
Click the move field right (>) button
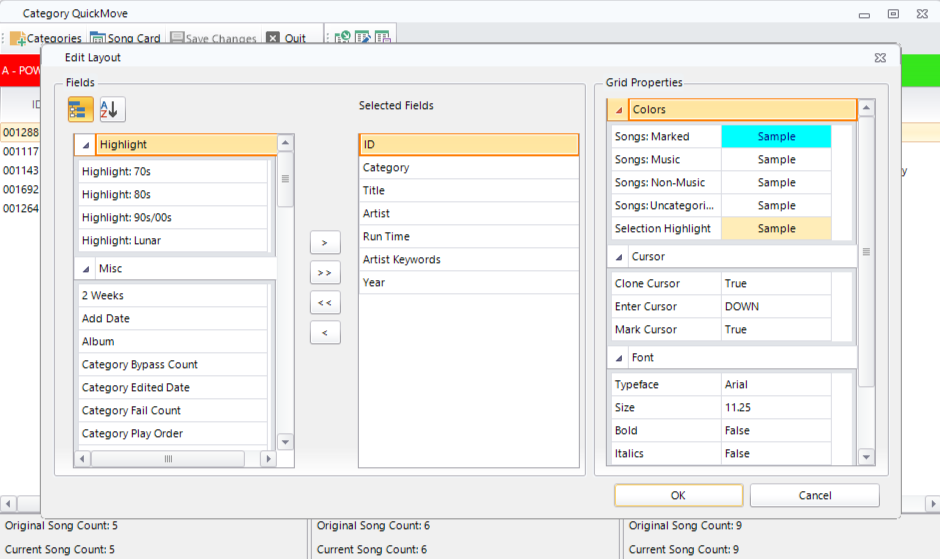pos(324,243)
